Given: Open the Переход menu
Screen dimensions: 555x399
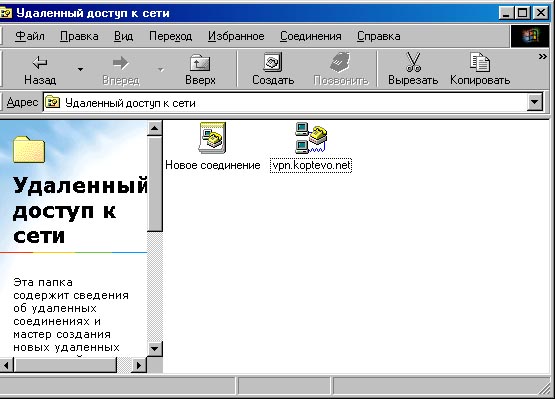Looking at the screenshot, I should pyautogui.click(x=170, y=36).
